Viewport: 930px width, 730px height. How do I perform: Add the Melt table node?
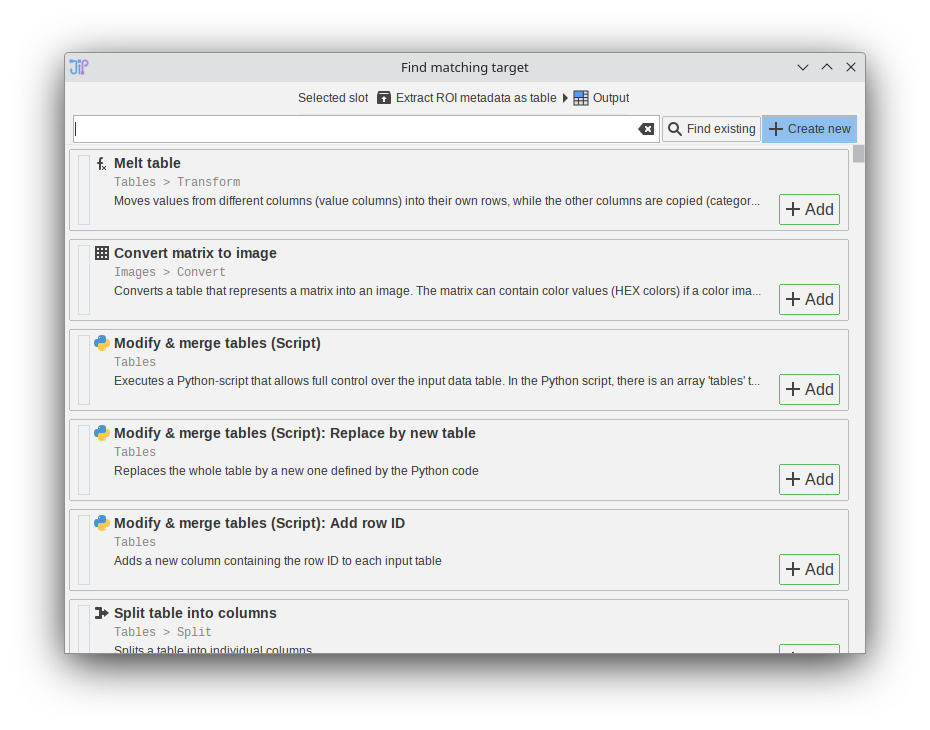(809, 210)
